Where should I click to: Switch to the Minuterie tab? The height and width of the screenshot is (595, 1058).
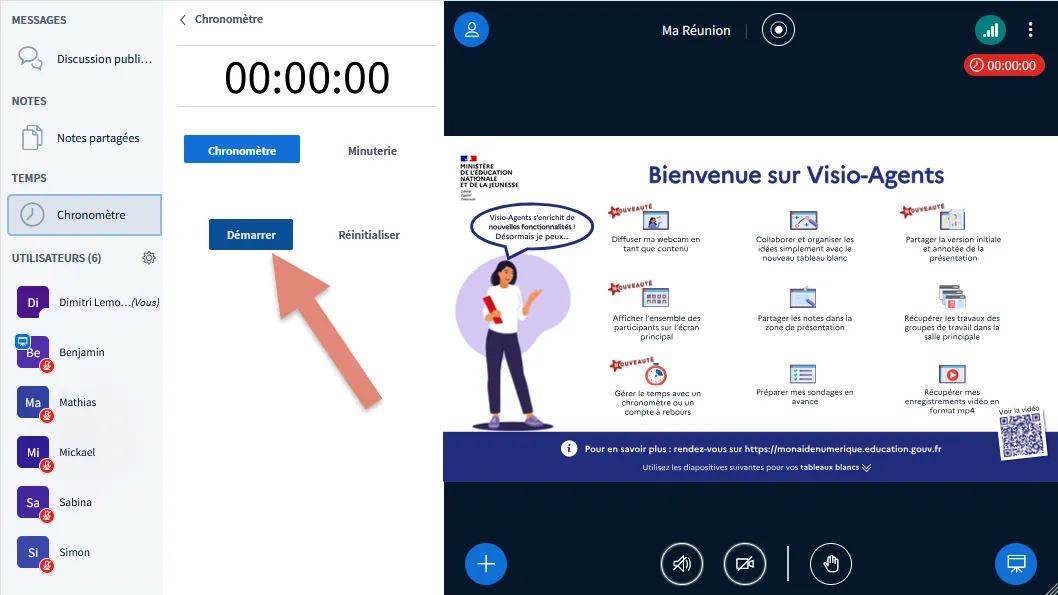point(372,150)
